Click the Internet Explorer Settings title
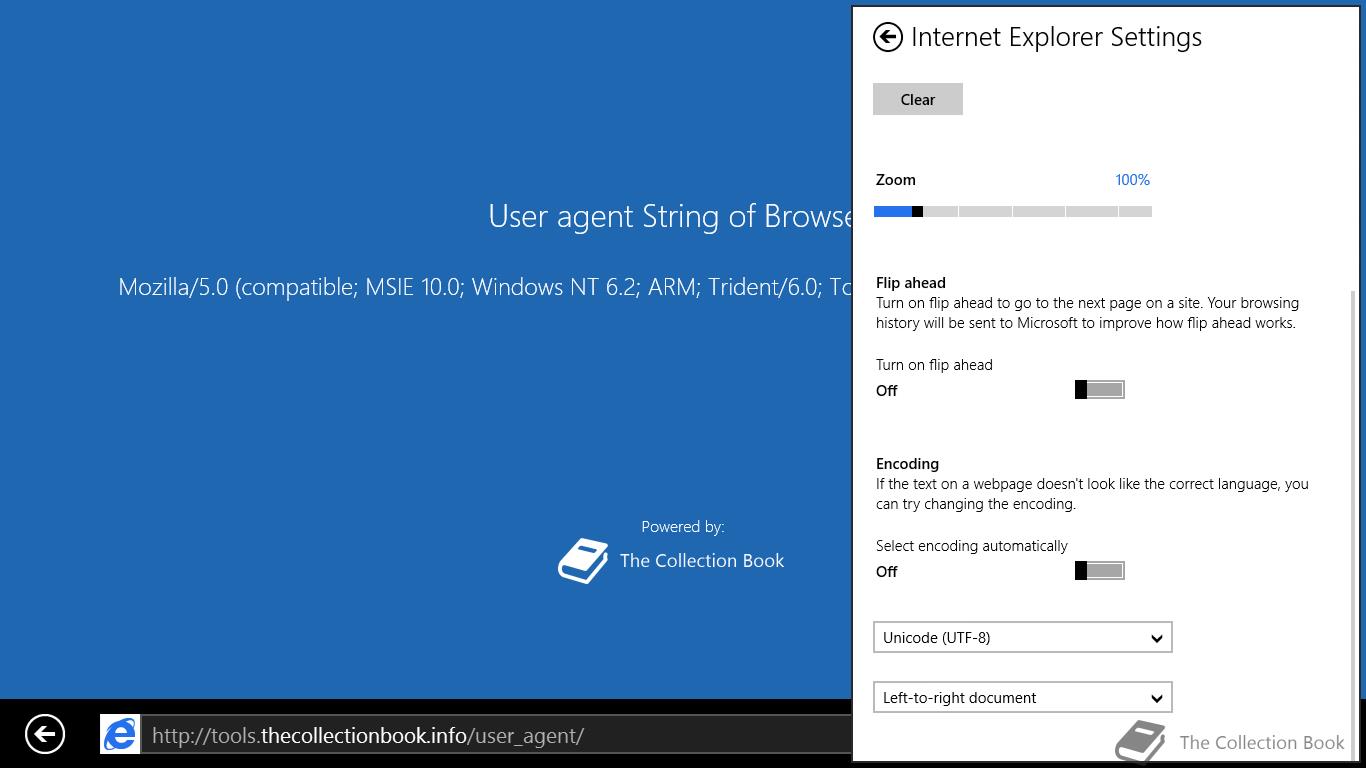Screen dimensions: 1366x768 pos(1056,37)
